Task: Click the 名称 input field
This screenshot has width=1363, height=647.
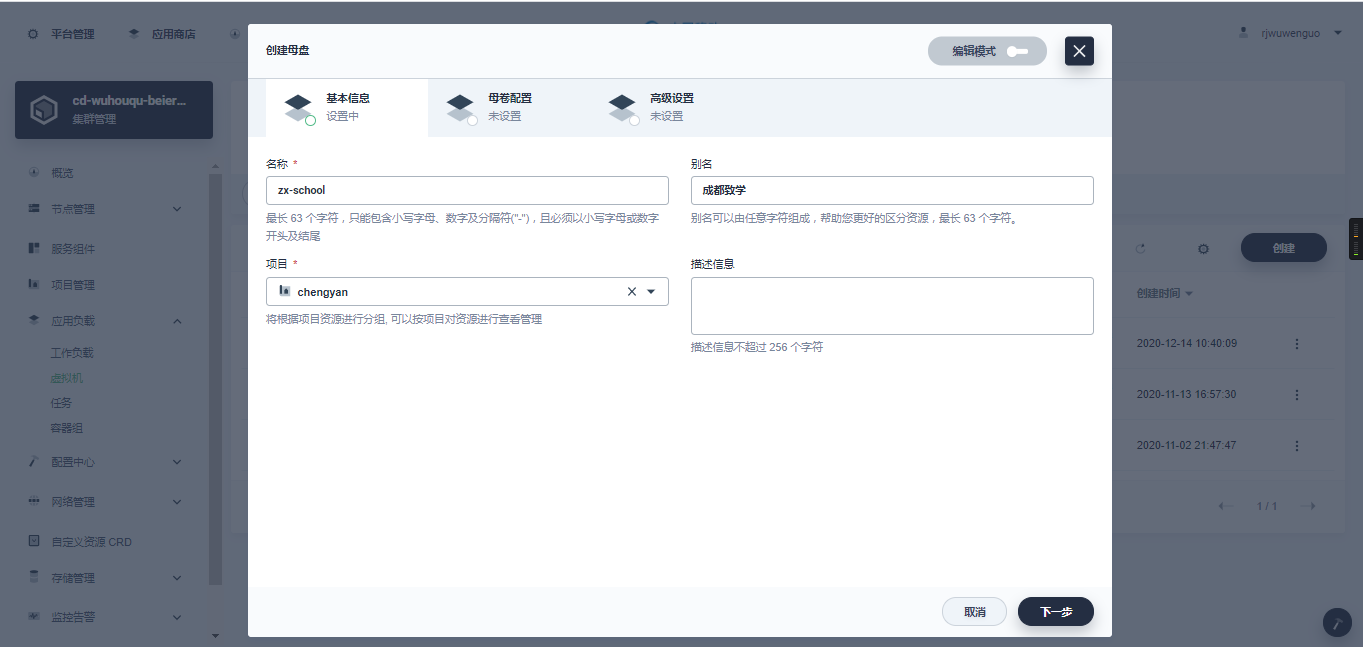Action: tap(467, 190)
